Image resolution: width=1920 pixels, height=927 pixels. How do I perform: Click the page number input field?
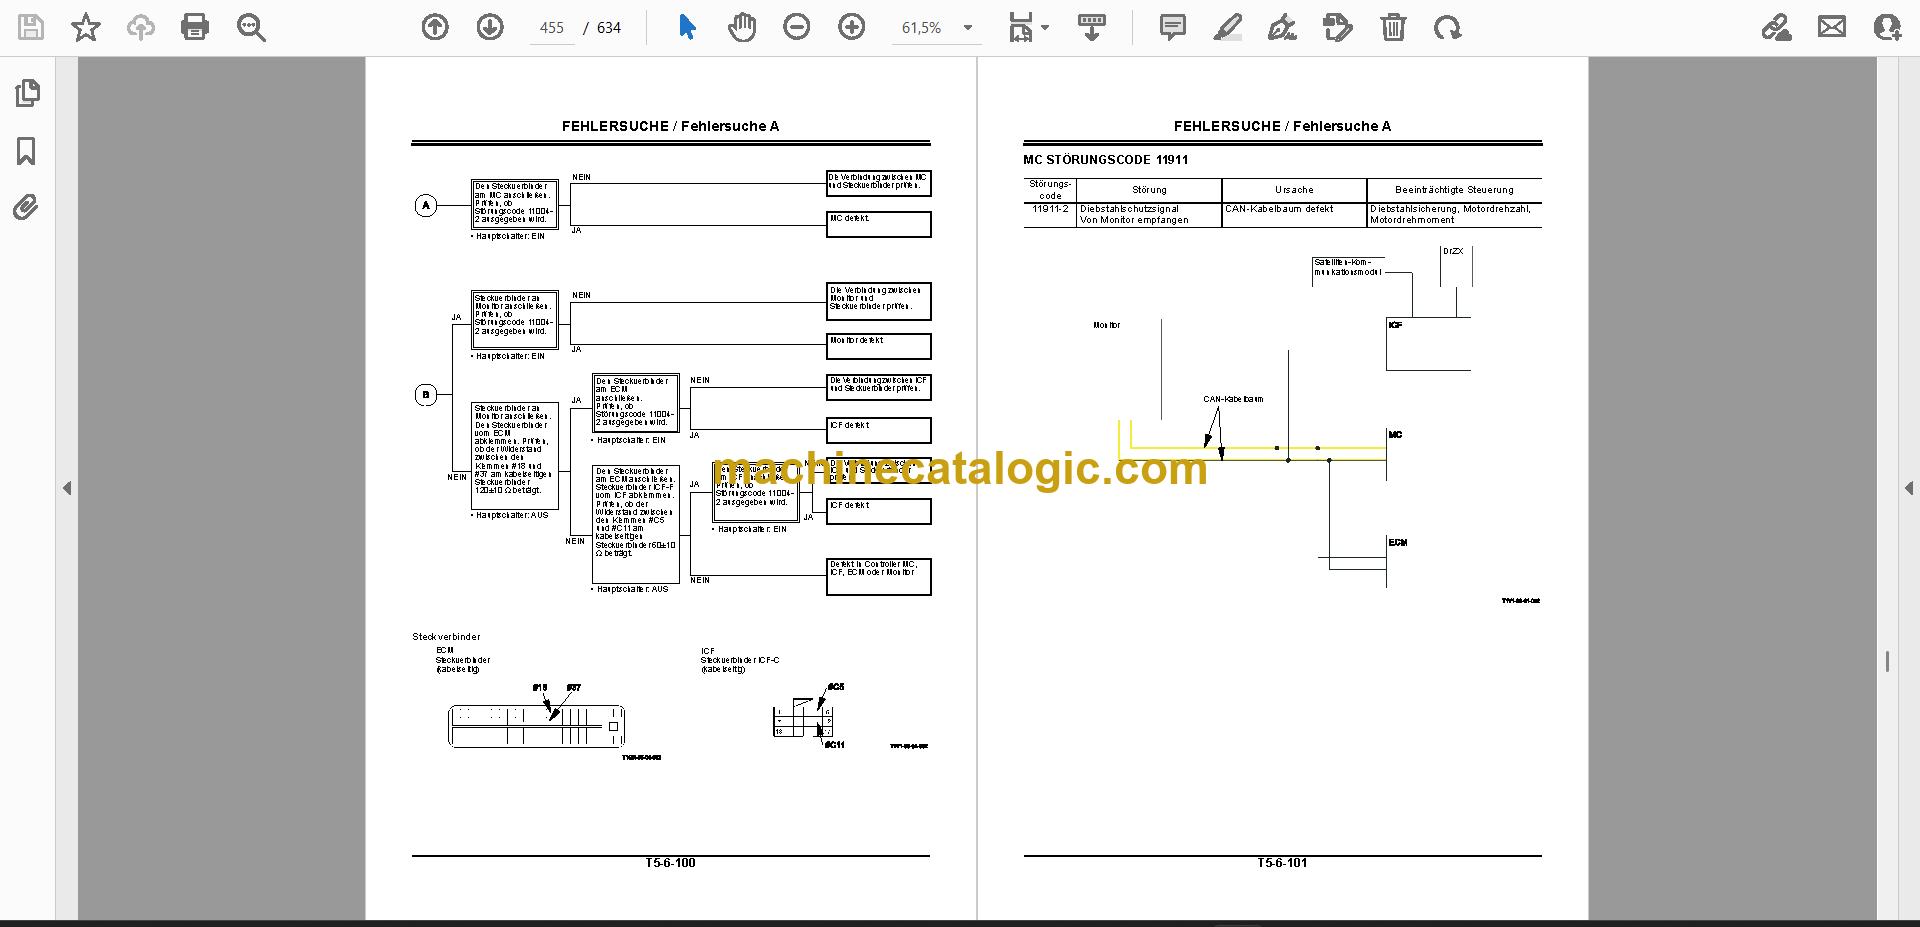[551, 28]
